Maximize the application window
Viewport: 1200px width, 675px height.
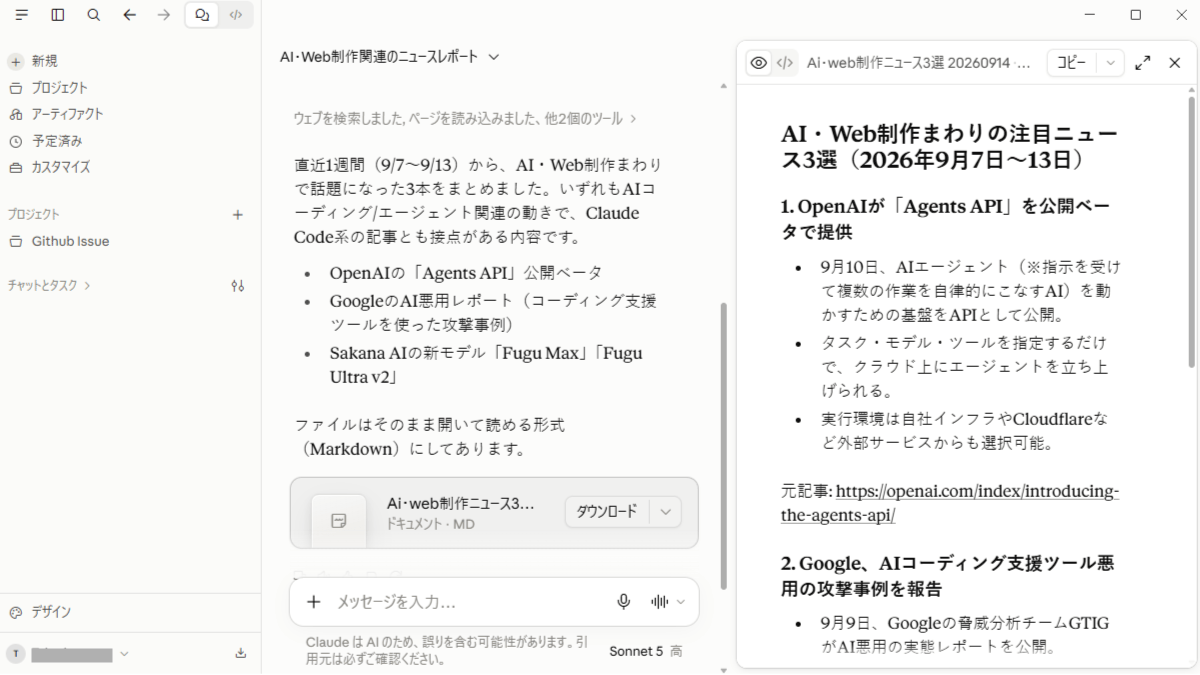click(x=1135, y=15)
